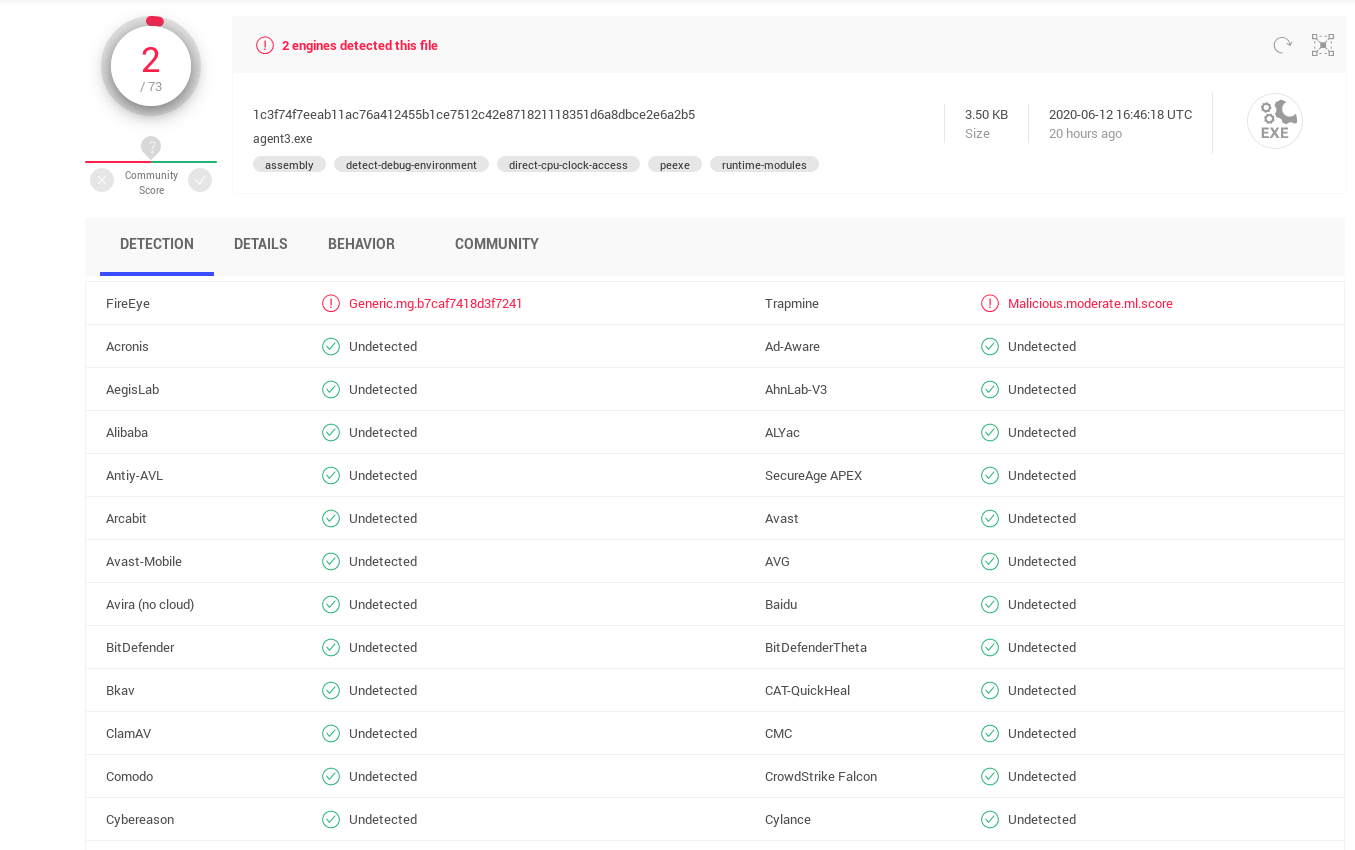Click the Cybereason engine name
The width and height of the screenshot is (1355, 850).
(140, 819)
